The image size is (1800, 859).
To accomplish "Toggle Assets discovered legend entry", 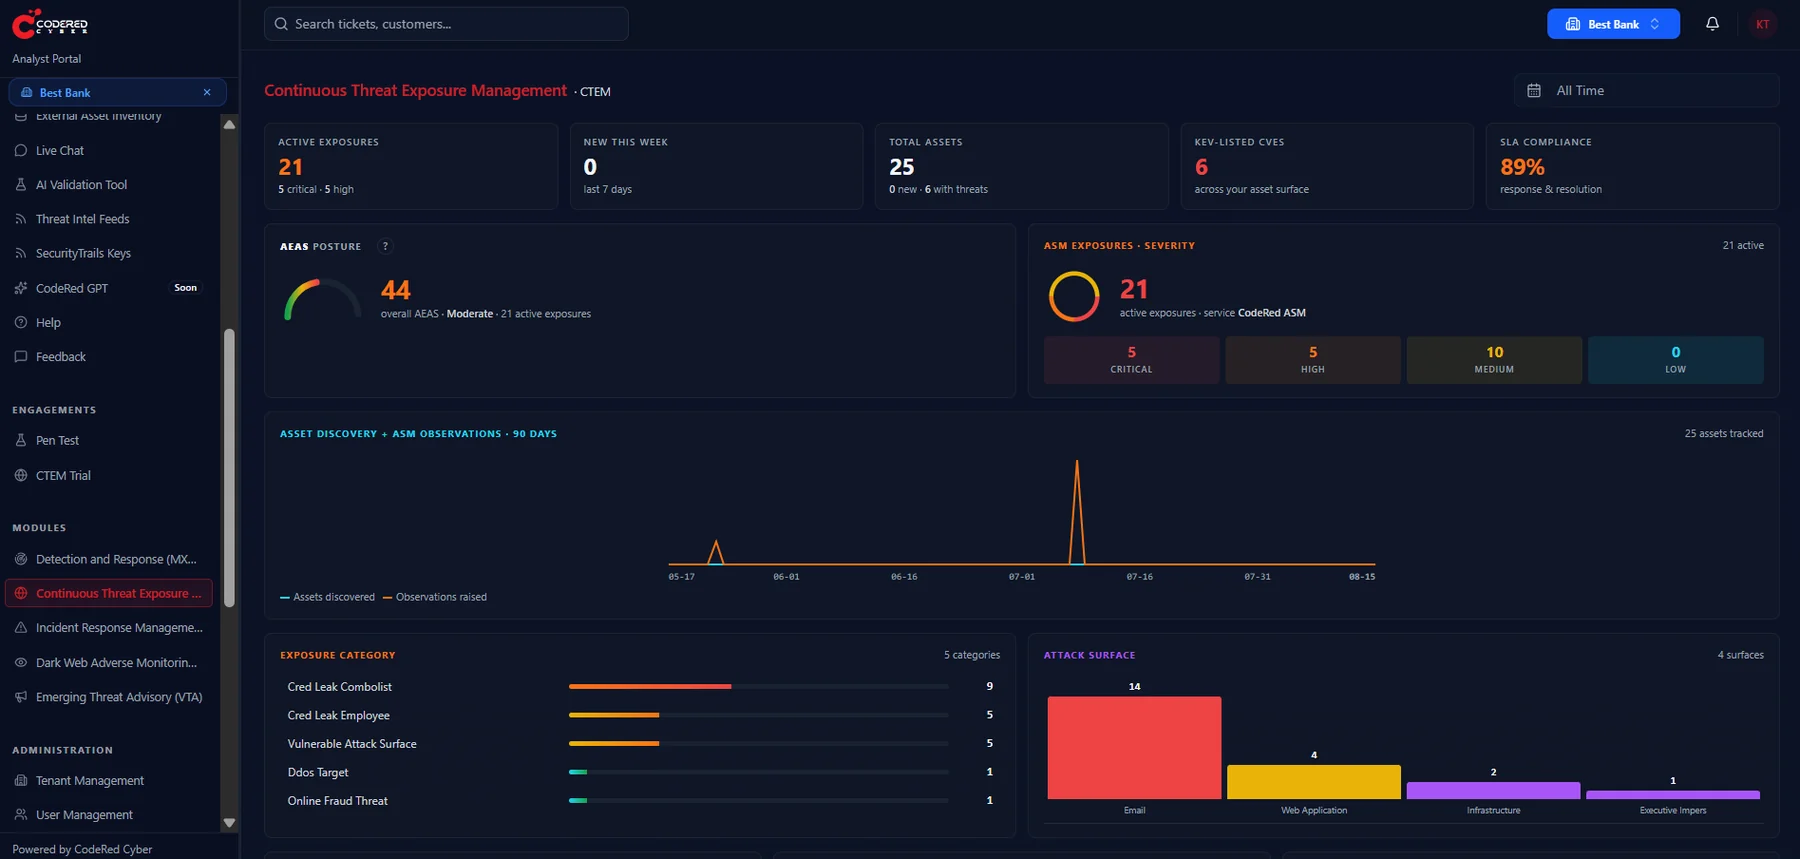I will tap(327, 597).
